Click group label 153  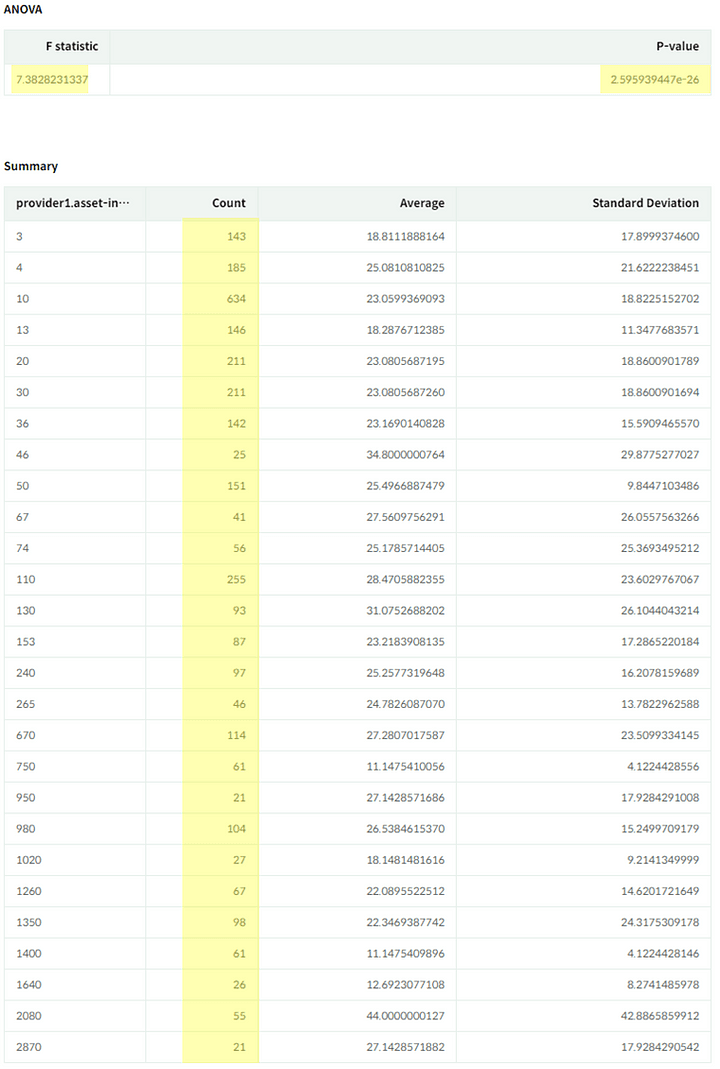pos(25,642)
